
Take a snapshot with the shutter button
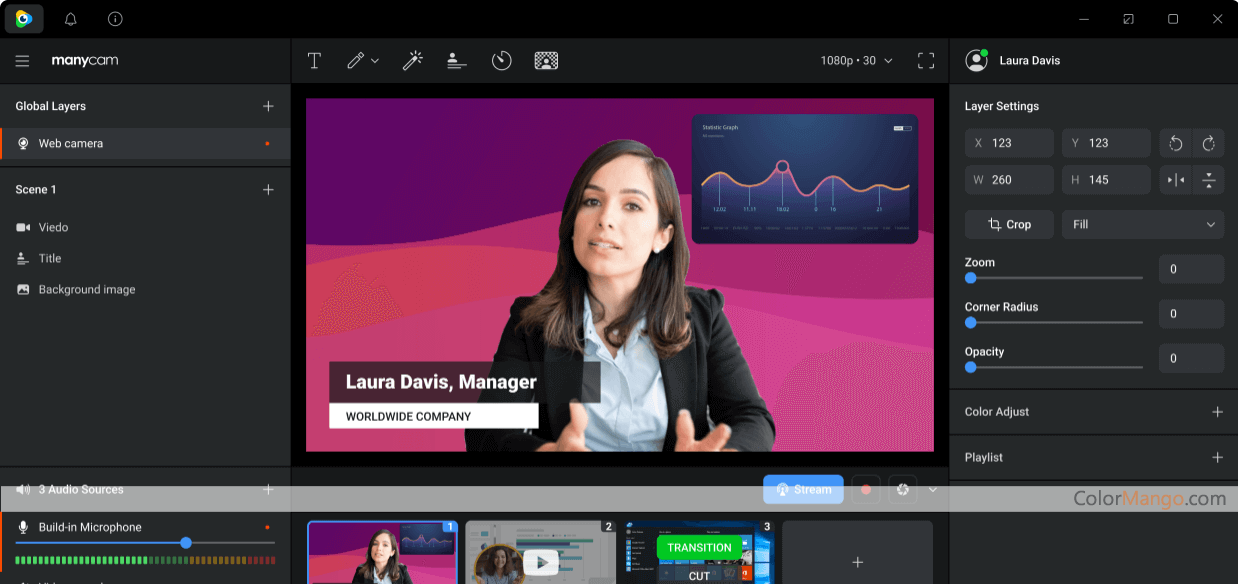pyautogui.click(x=902, y=489)
